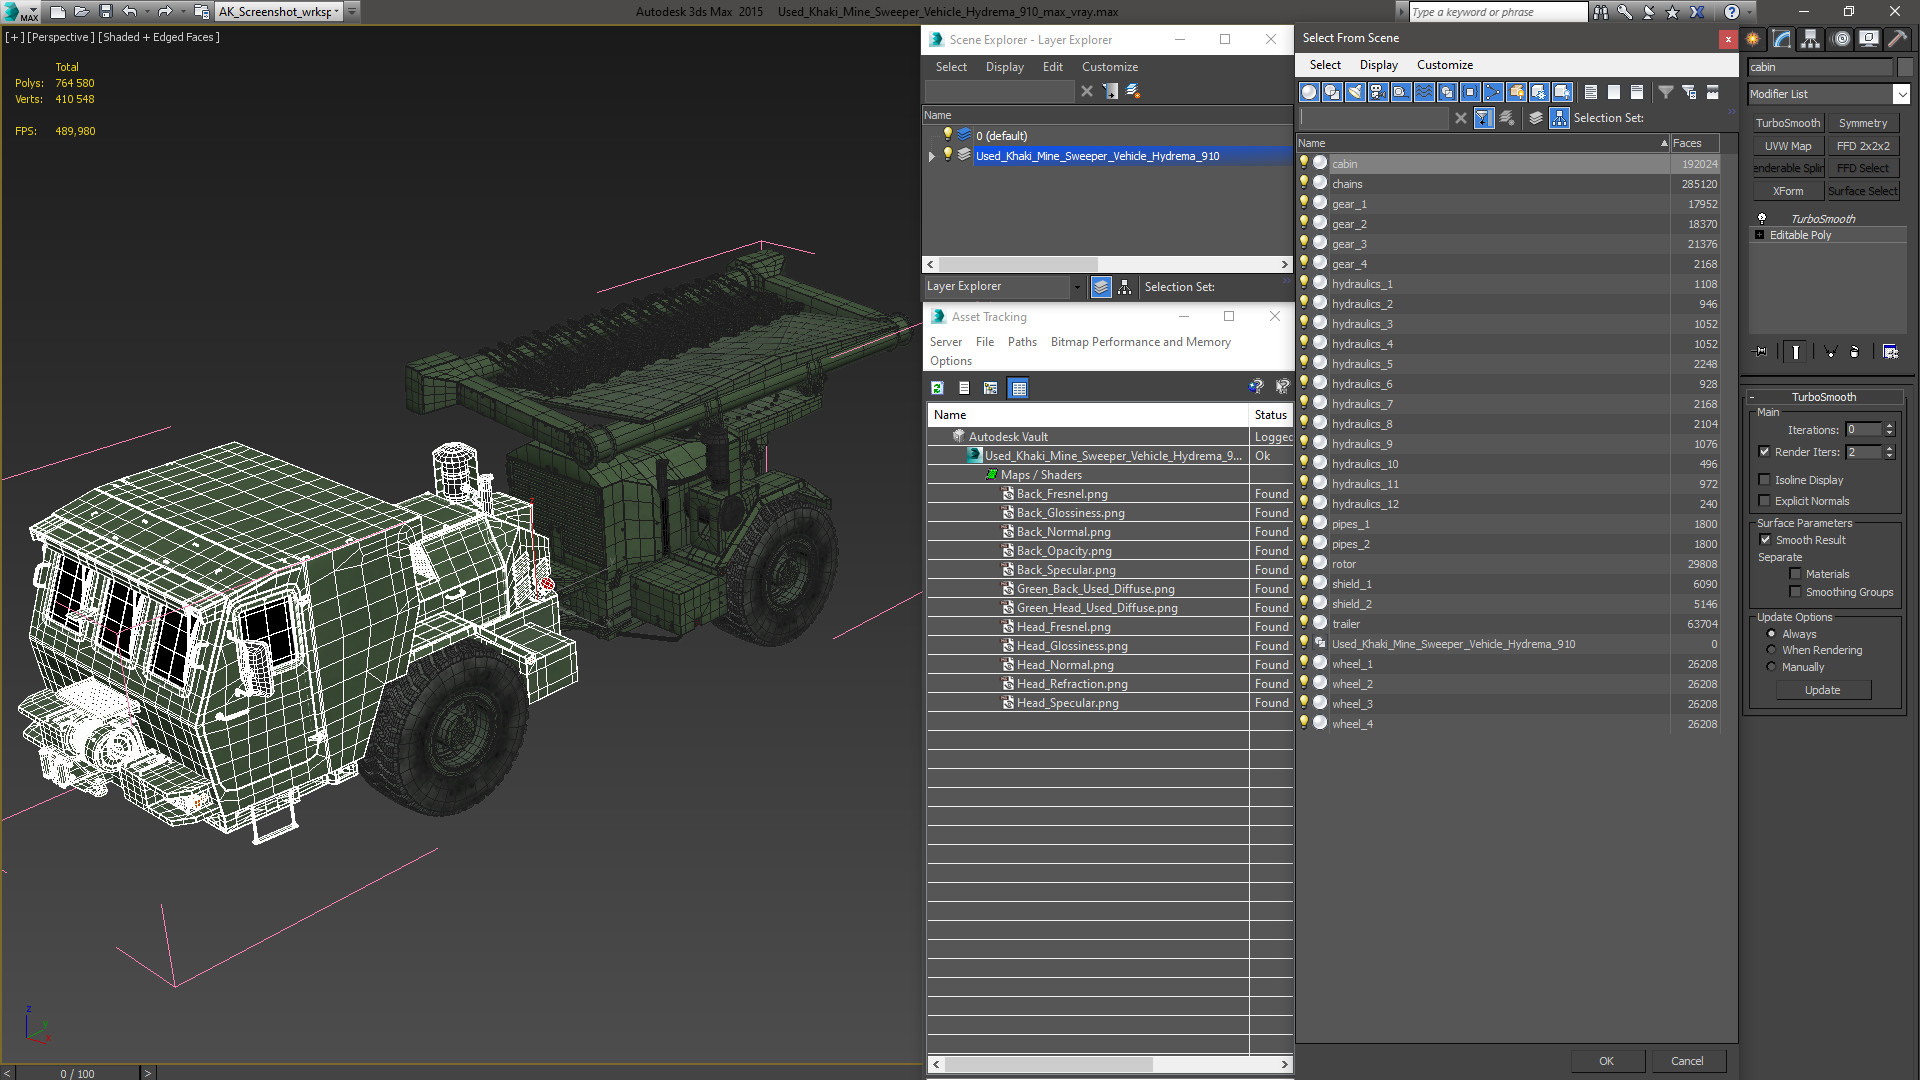Toggle Display Helpers tape-measure filter icon
Screen dimensions: 1920x1080
(1401, 92)
